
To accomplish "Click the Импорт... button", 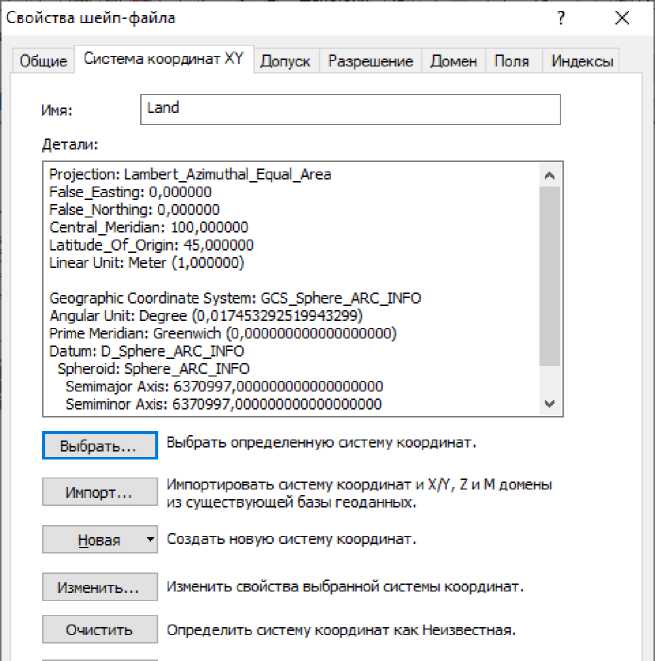I will click(100, 492).
